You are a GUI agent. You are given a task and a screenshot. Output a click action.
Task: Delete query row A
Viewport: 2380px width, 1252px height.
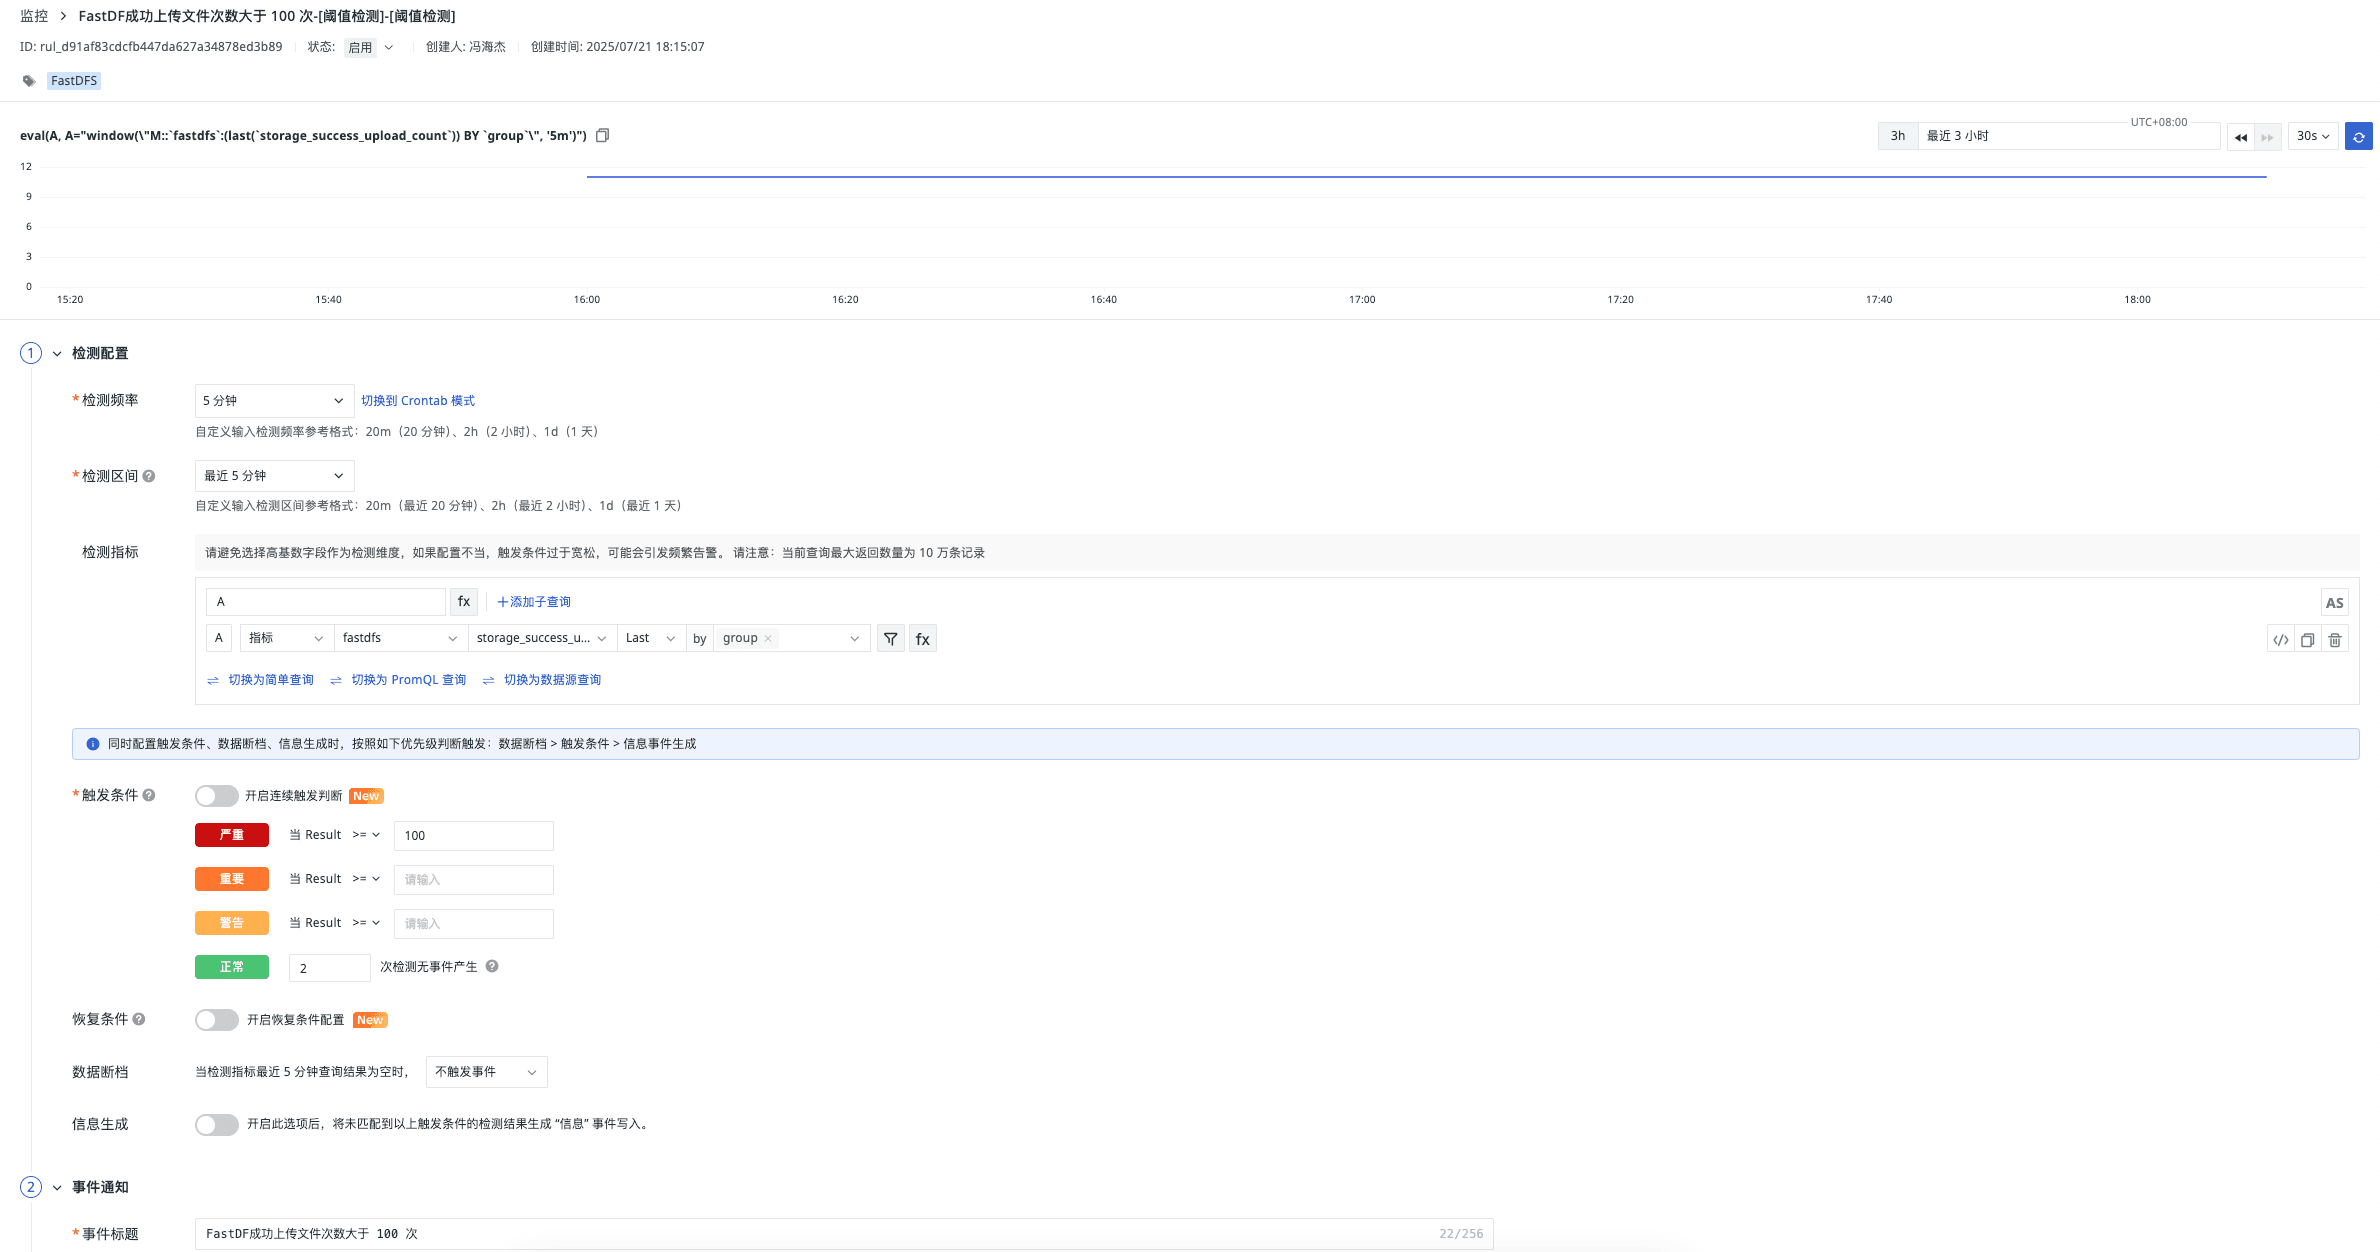(x=2335, y=640)
